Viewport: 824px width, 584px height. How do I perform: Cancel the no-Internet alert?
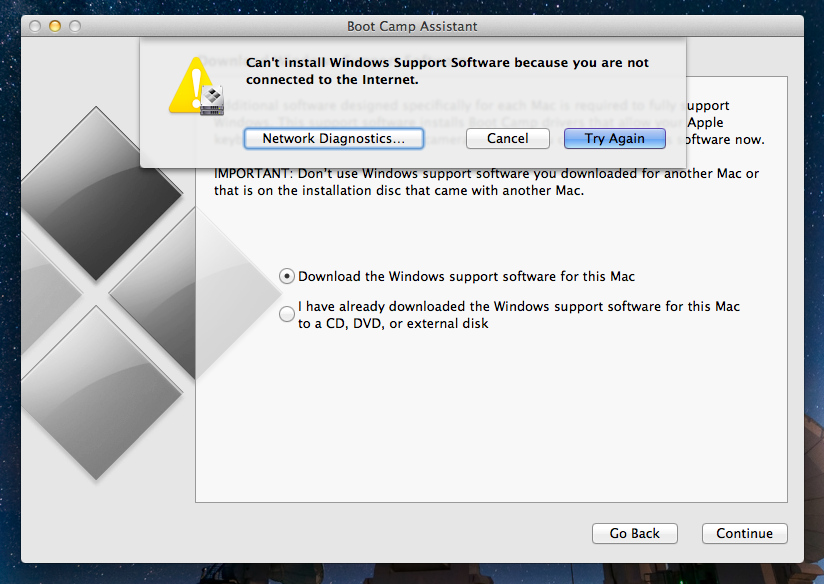[508, 138]
